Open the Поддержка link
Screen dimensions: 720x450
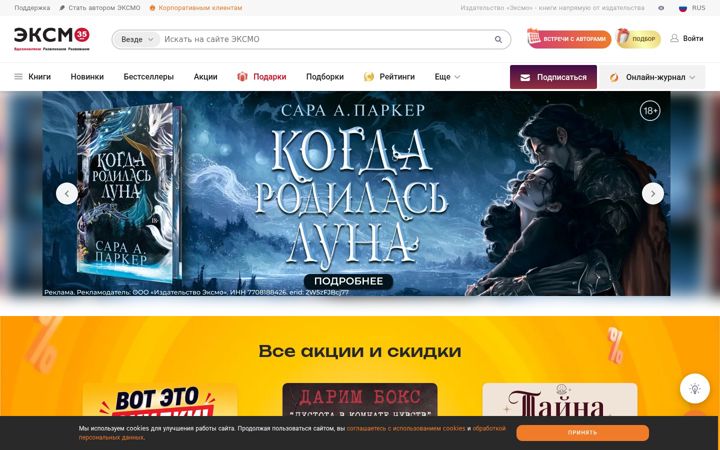32,8
